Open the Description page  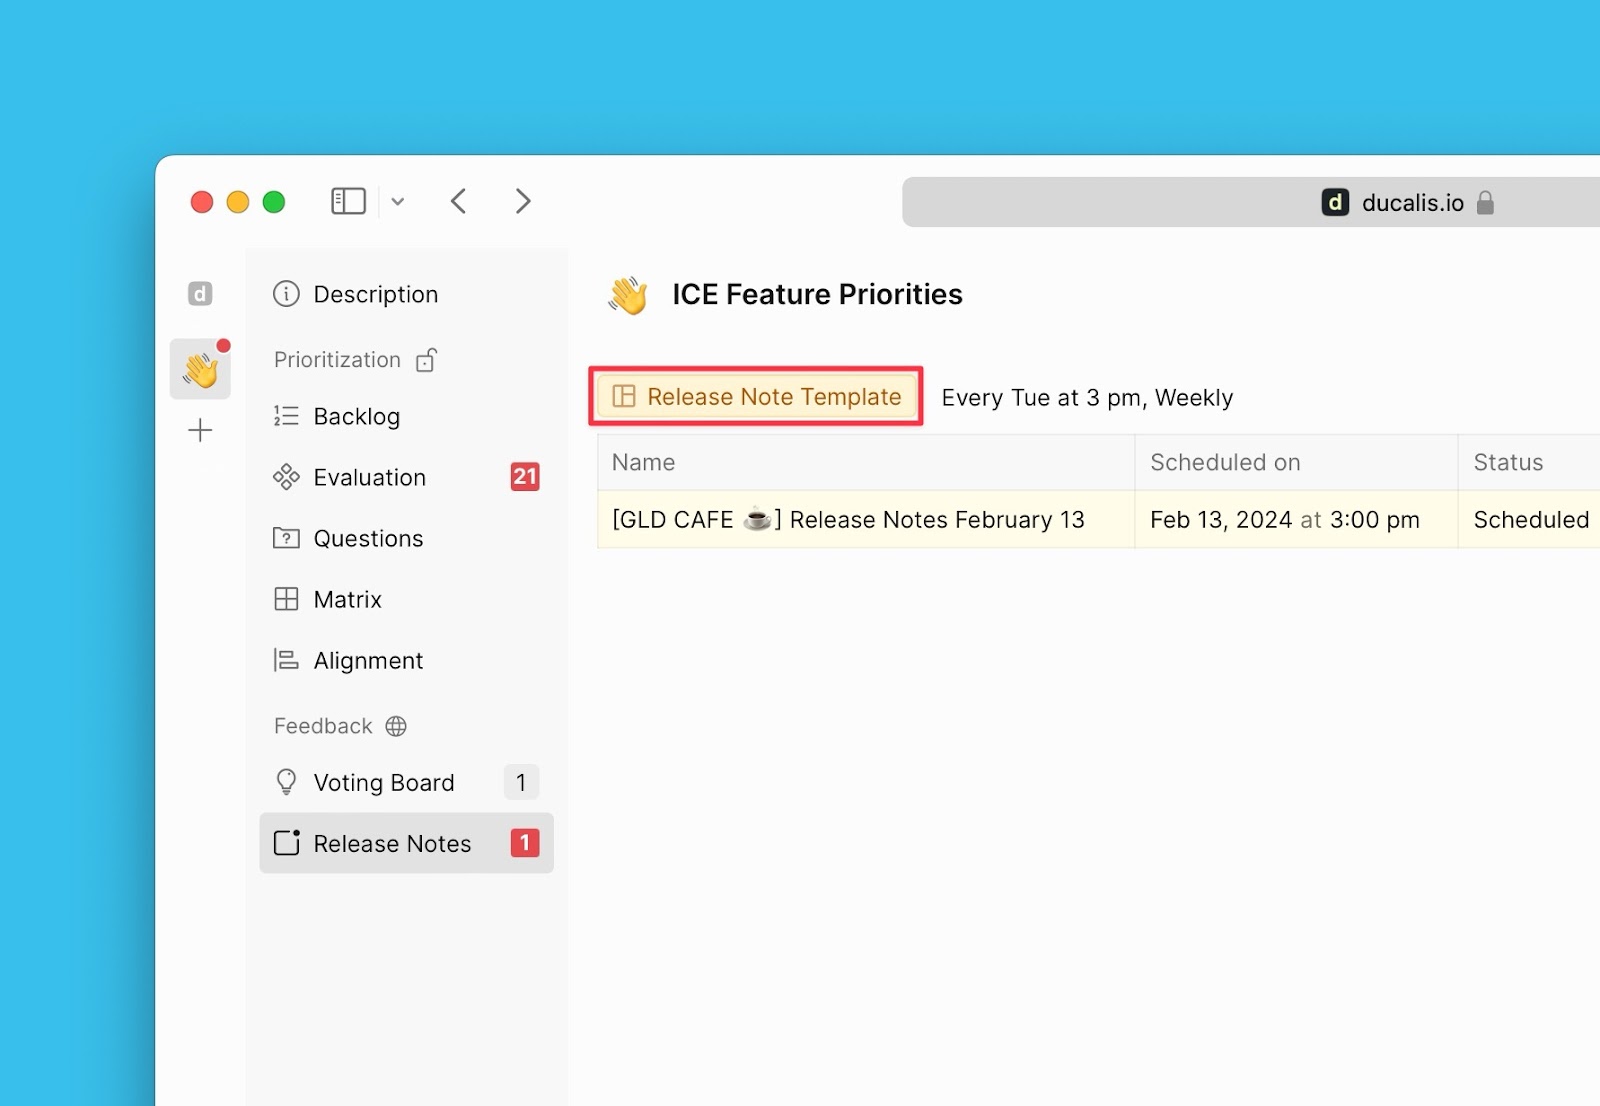375,294
